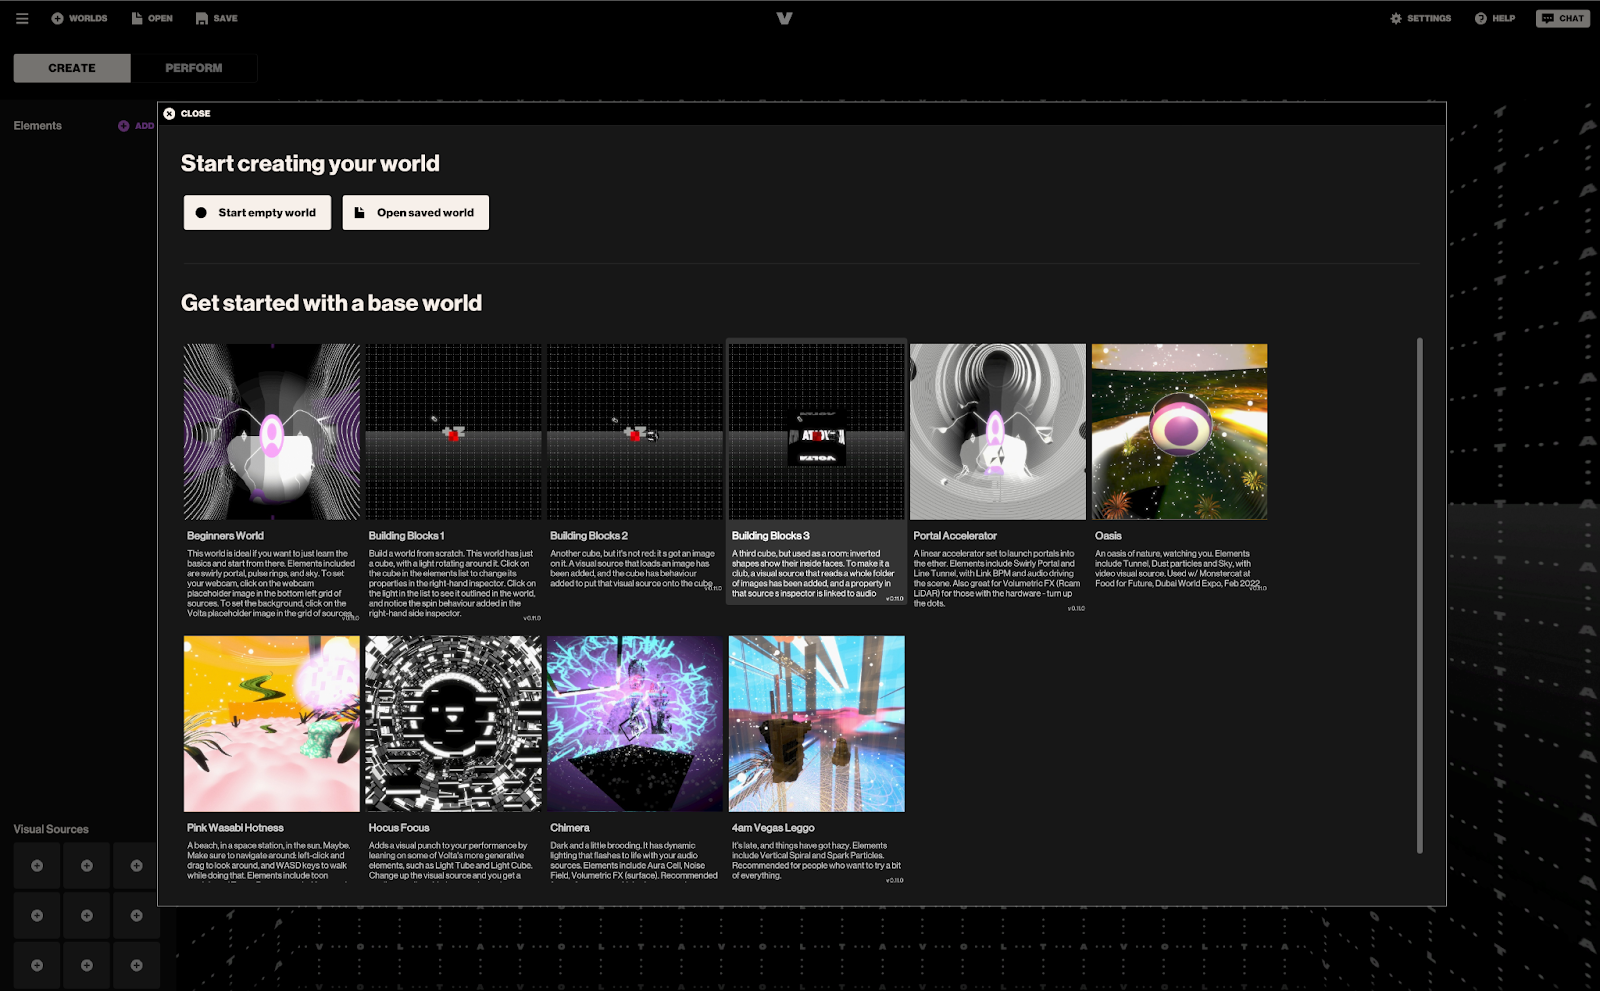Click the Elements panel heading

point(38,126)
